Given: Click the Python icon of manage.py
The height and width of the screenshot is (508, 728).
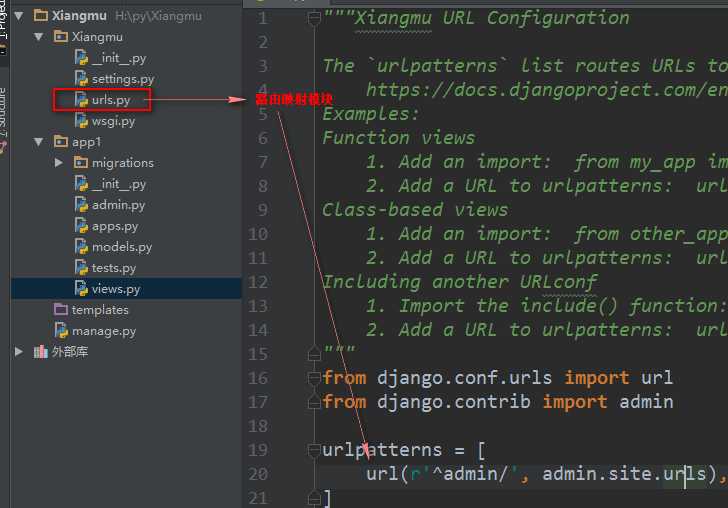Looking at the screenshot, I should point(61,331).
